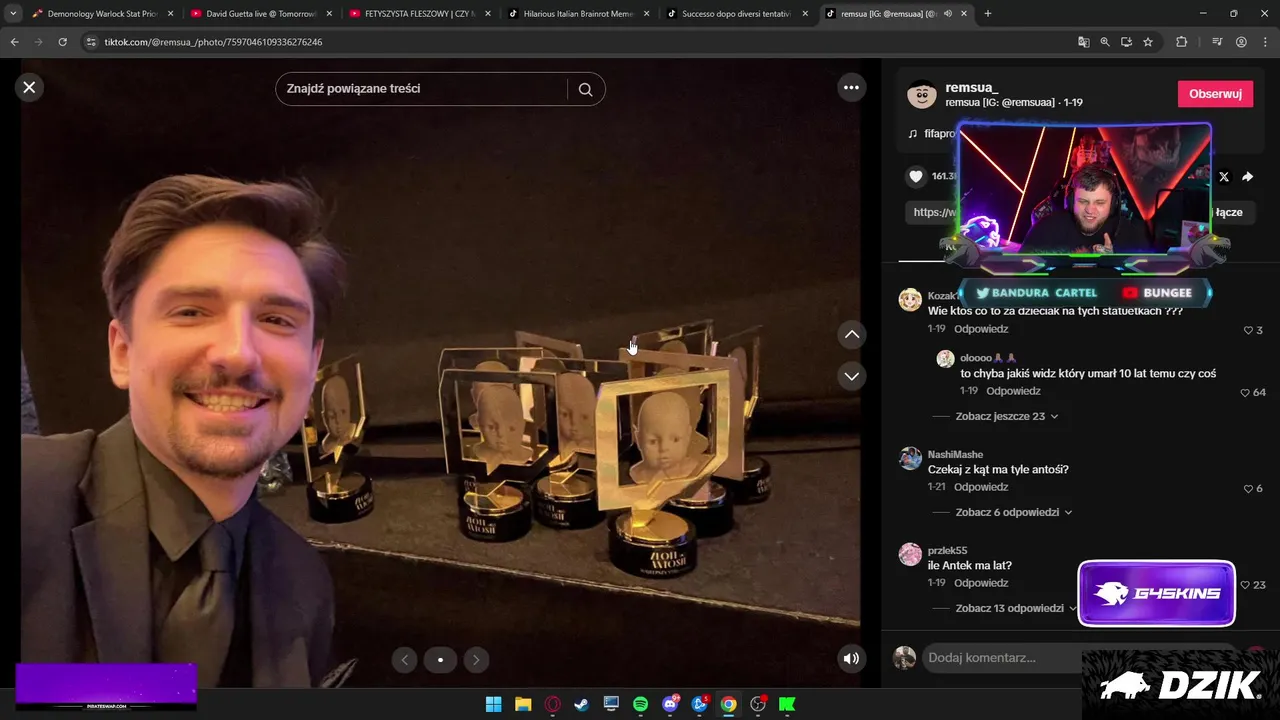Viewport: 1280px width, 720px height.
Task: Open remsua_ profile avatar
Action: (x=922, y=94)
